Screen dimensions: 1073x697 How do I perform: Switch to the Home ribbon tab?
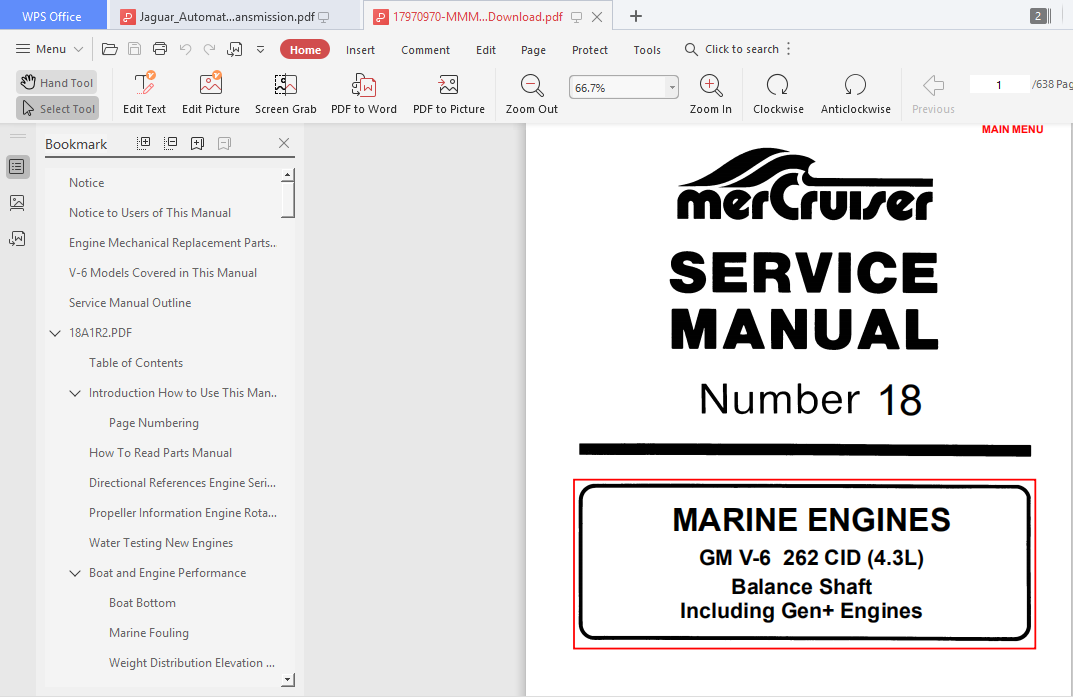[x=305, y=49]
